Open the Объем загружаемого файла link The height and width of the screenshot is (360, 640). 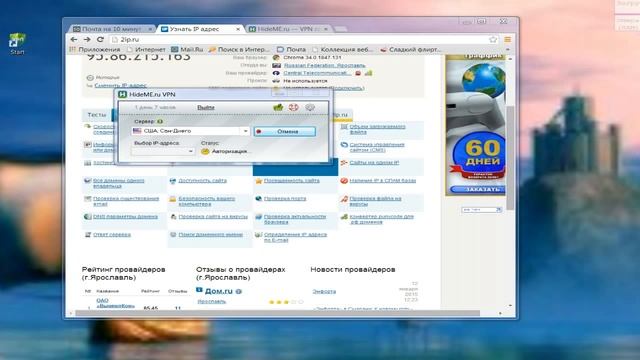point(377,129)
